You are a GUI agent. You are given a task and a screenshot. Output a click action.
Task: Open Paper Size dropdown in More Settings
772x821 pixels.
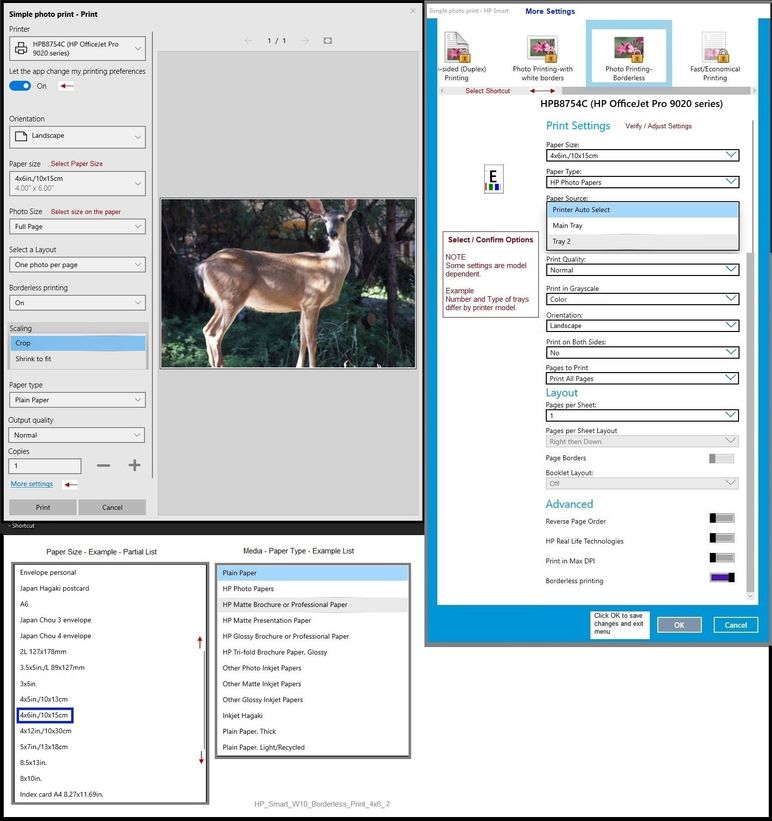point(642,155)
